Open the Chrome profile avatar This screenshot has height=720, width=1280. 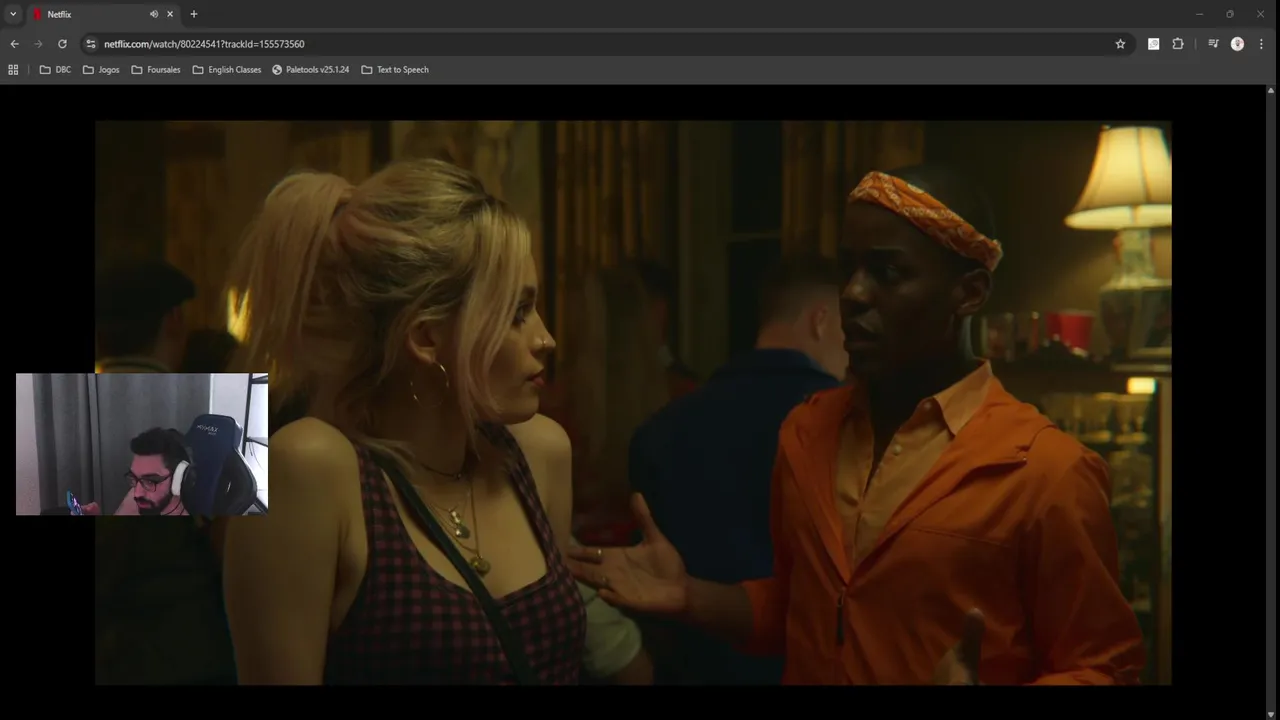1237,44
